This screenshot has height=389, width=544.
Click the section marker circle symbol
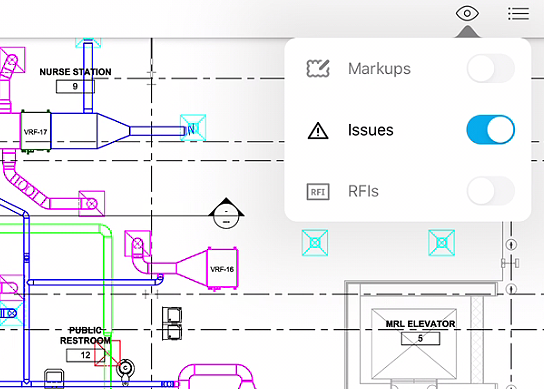tap(226, 214)
